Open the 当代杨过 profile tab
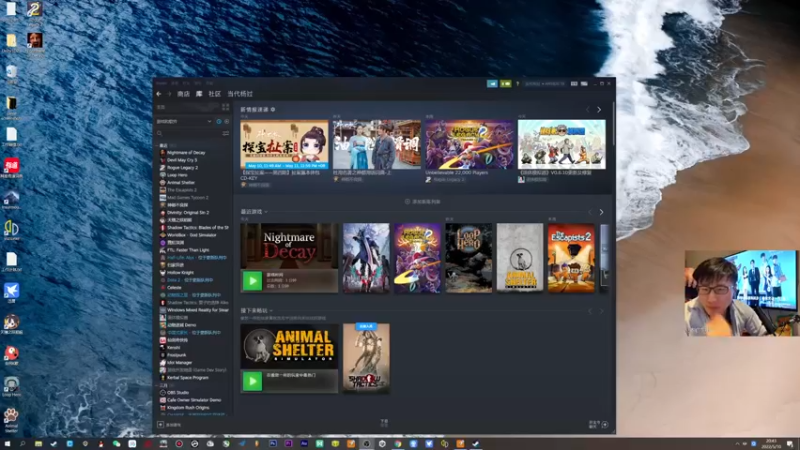Image resolution: width=800 pixels, height=450 pixels. pyautogui.click(x=240, y=94)
